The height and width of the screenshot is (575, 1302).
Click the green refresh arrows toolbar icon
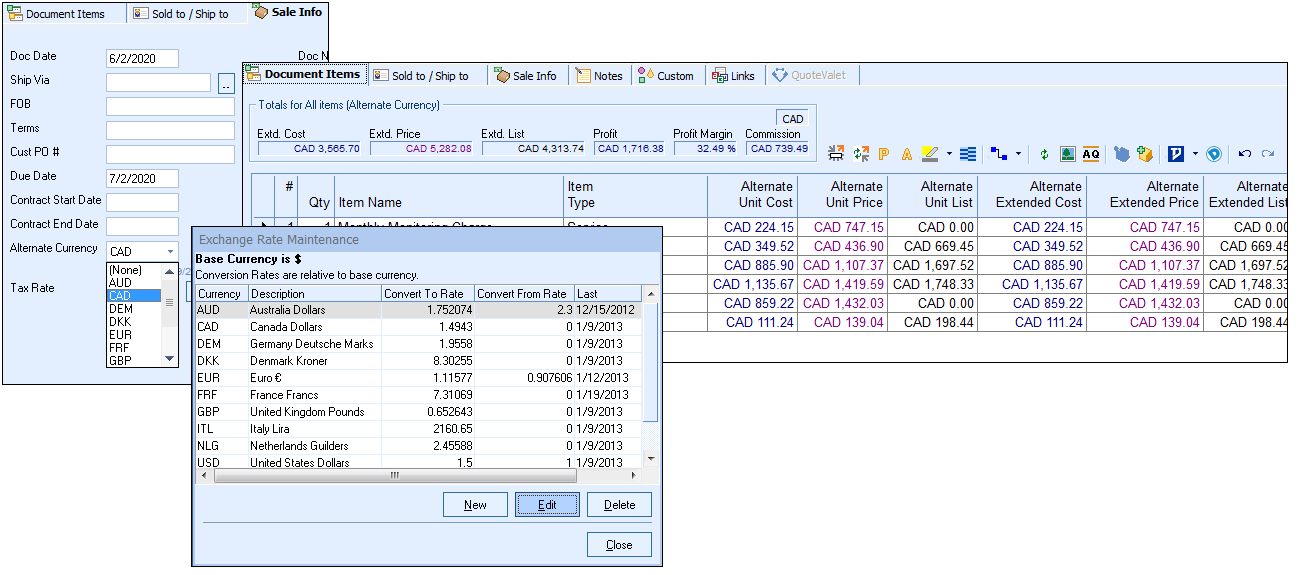coord(1044,154)
